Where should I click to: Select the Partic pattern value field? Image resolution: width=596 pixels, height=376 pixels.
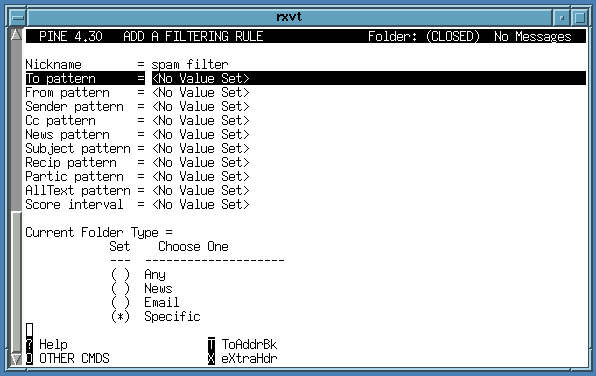click(x=200, y=177)
